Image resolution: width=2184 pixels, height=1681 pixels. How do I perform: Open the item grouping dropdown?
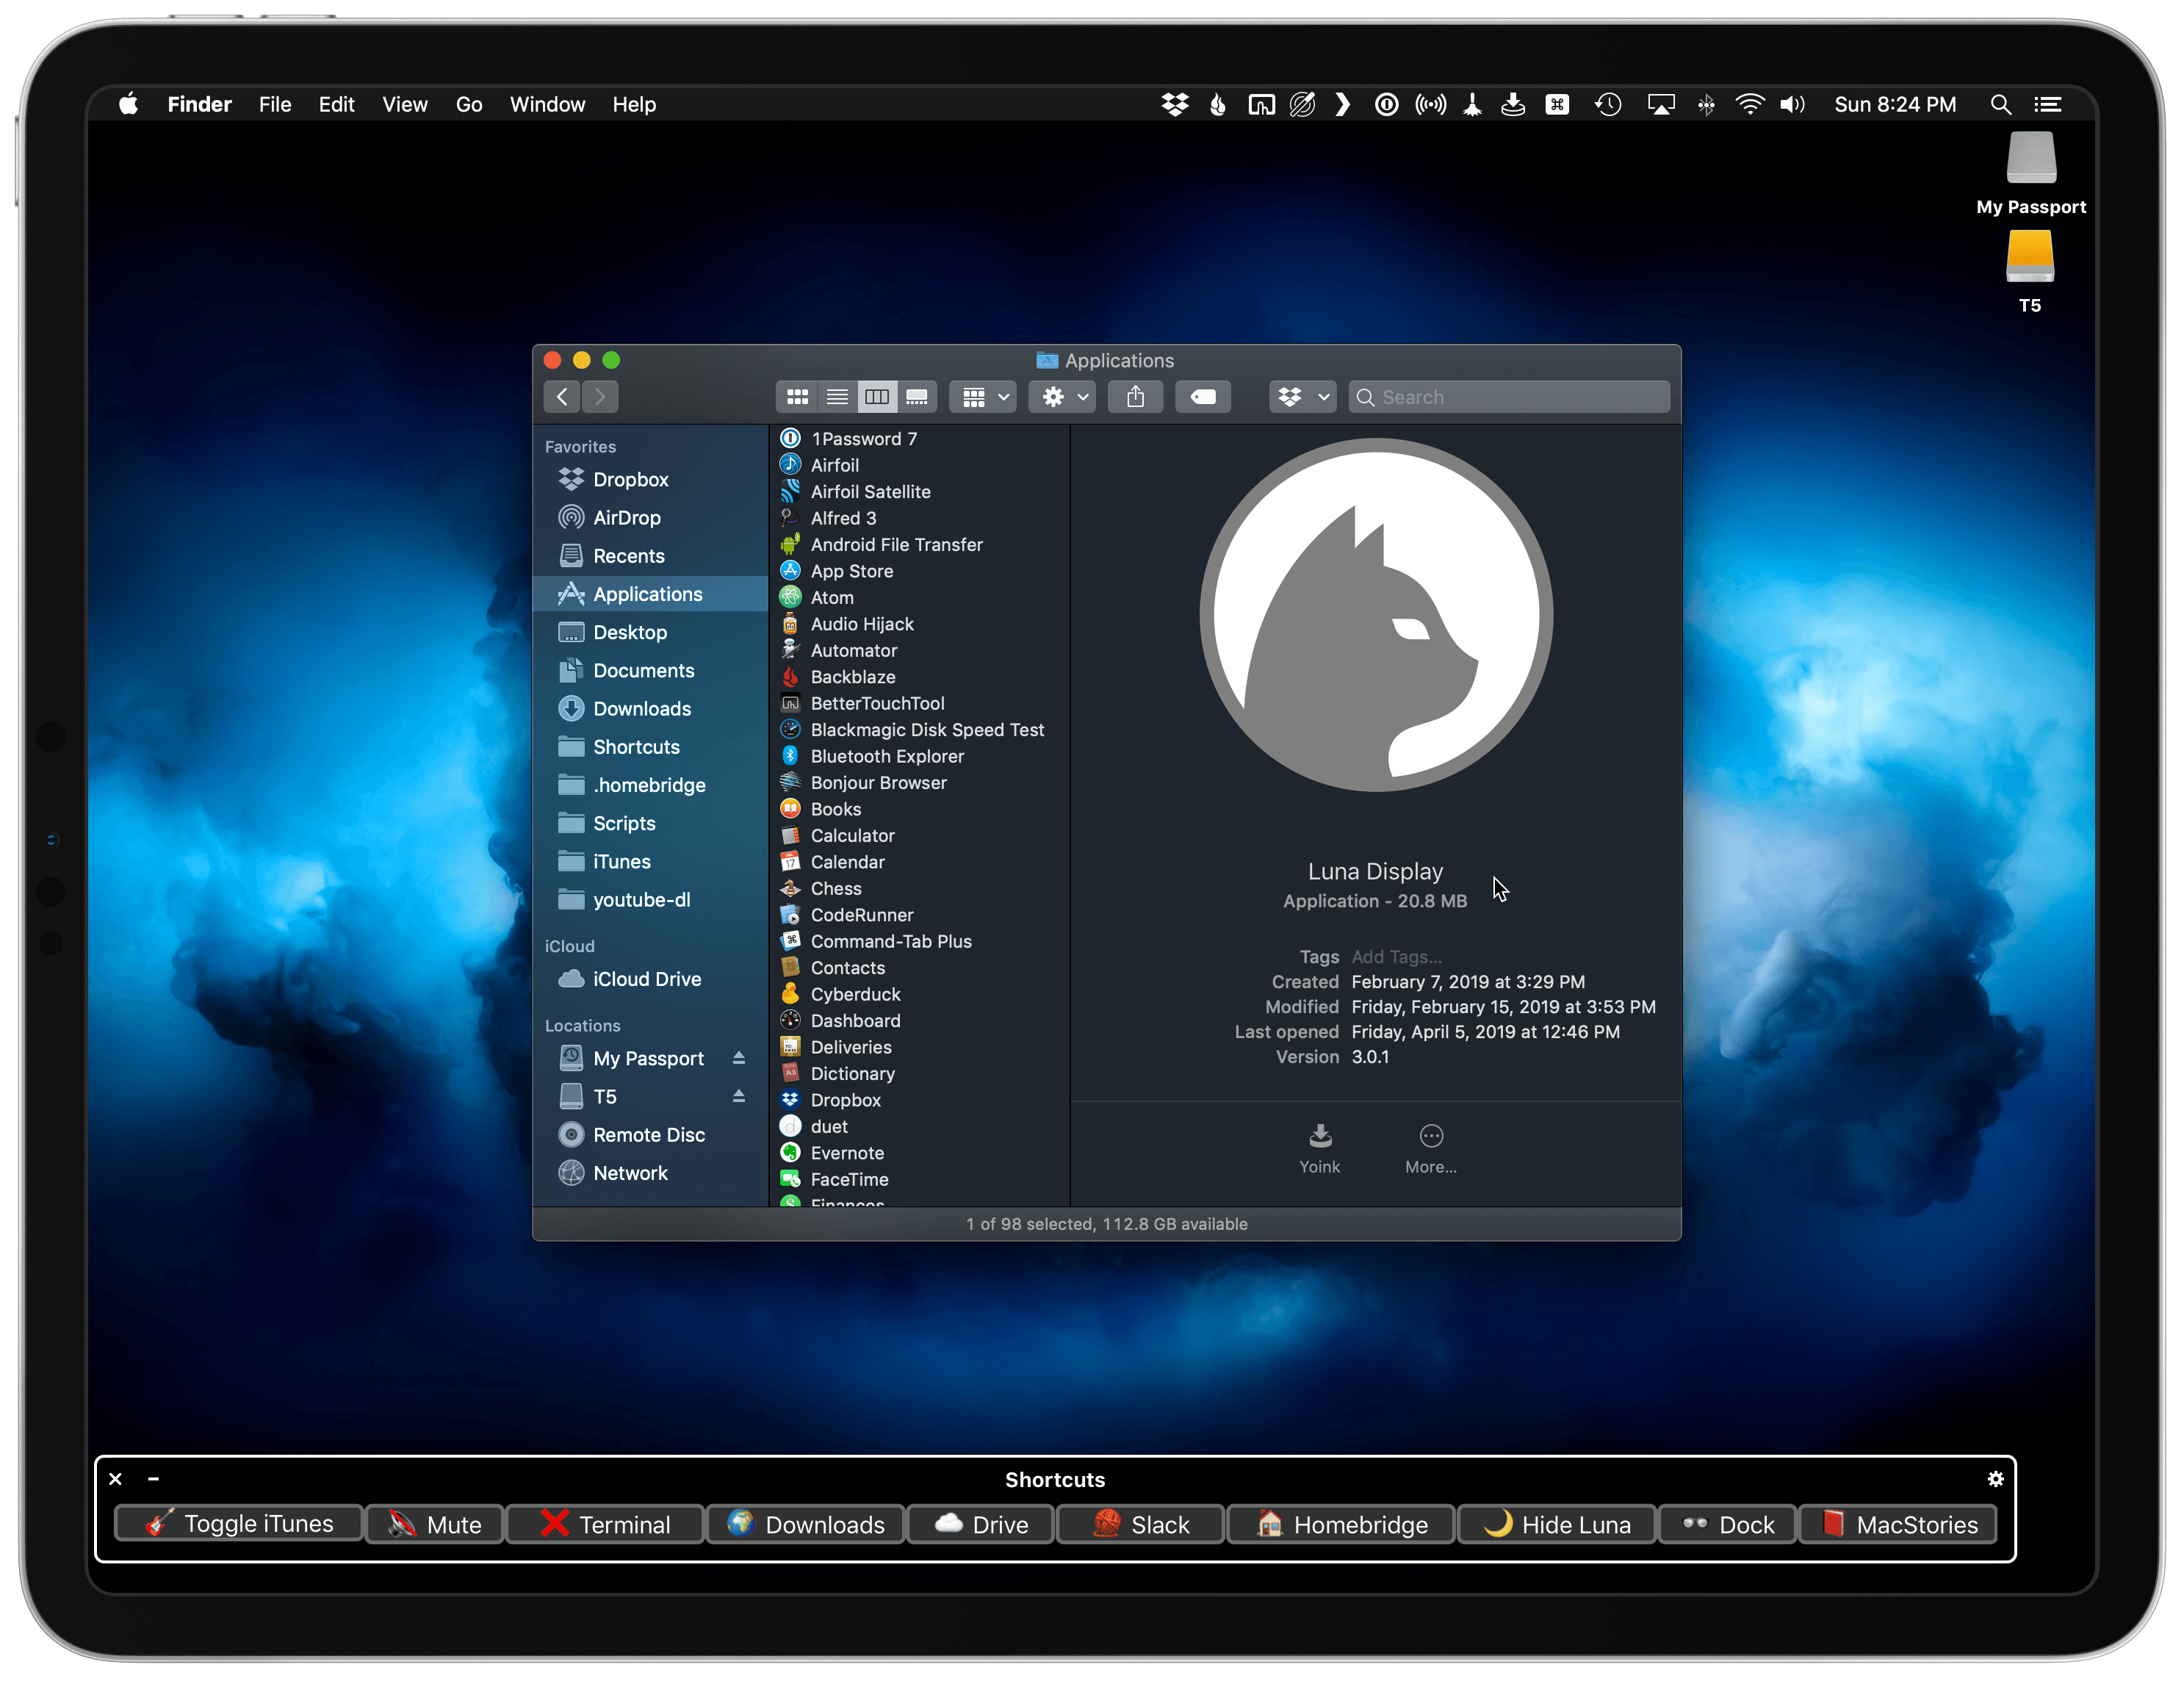(982, 396)
